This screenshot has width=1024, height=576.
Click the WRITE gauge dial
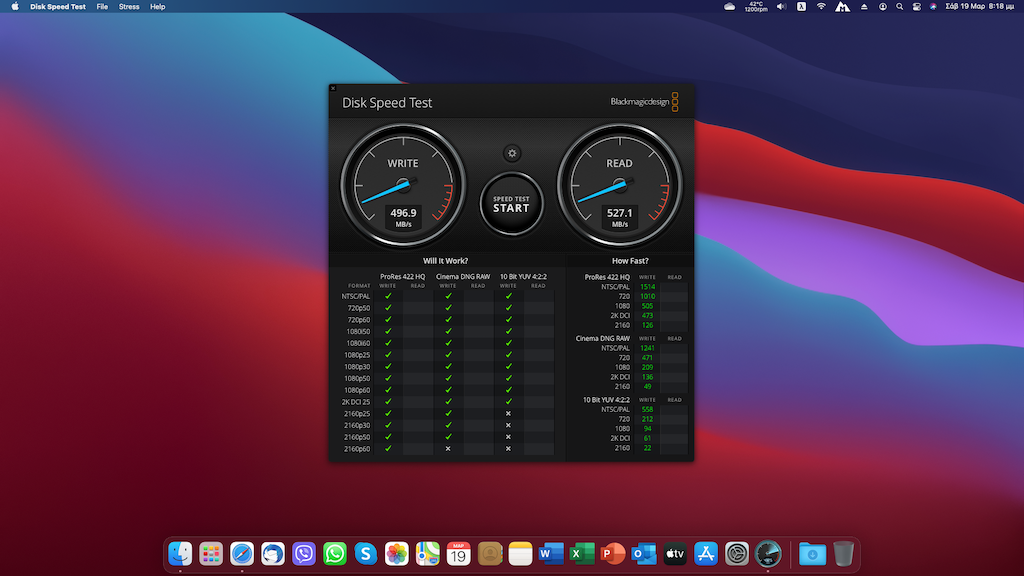(403, 185)
